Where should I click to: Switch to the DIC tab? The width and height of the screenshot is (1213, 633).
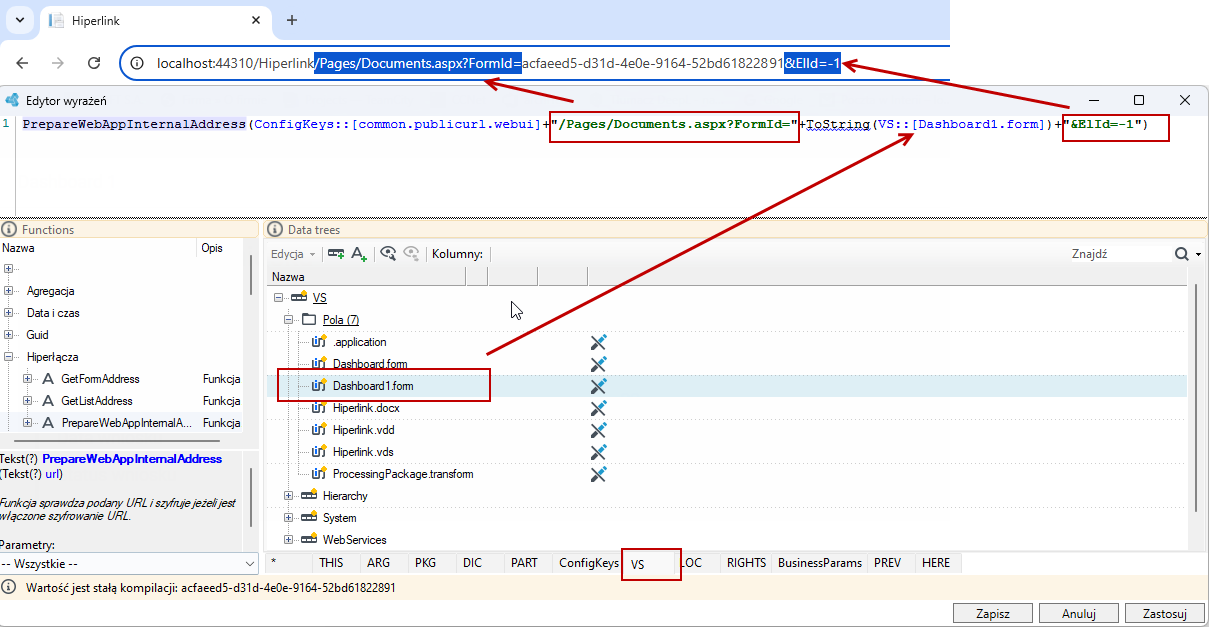tap(473, 563)
